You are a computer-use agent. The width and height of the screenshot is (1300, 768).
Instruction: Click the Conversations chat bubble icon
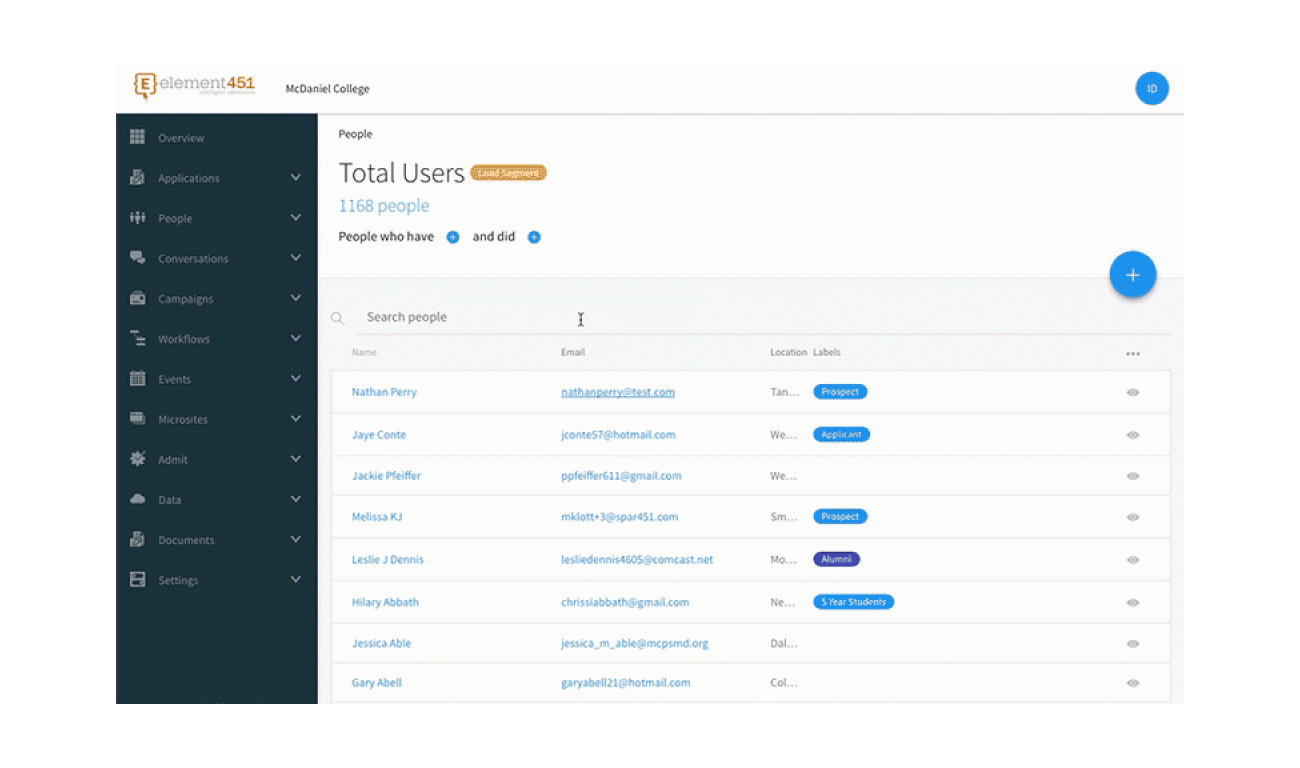(x=138, y=258)
